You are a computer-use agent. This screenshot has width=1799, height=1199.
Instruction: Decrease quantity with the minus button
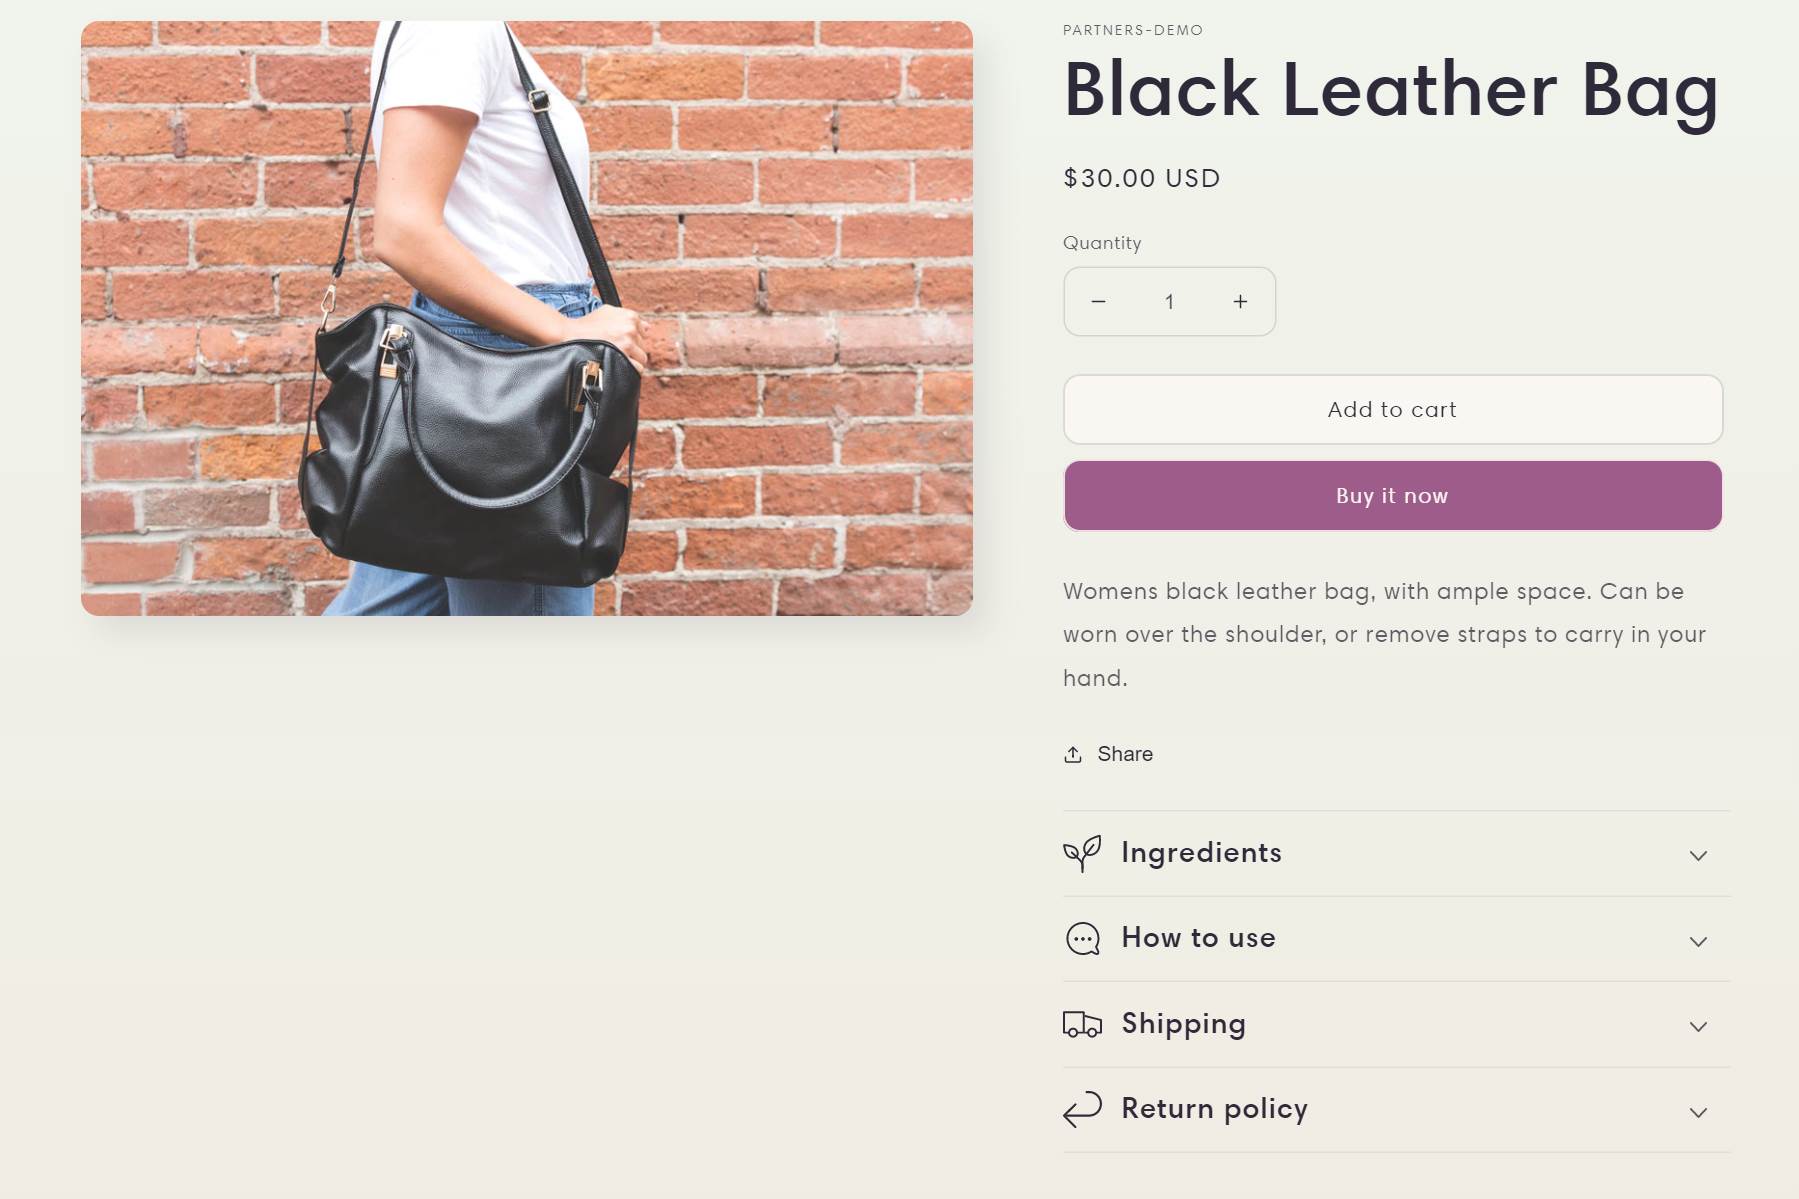pos(1098,302)
